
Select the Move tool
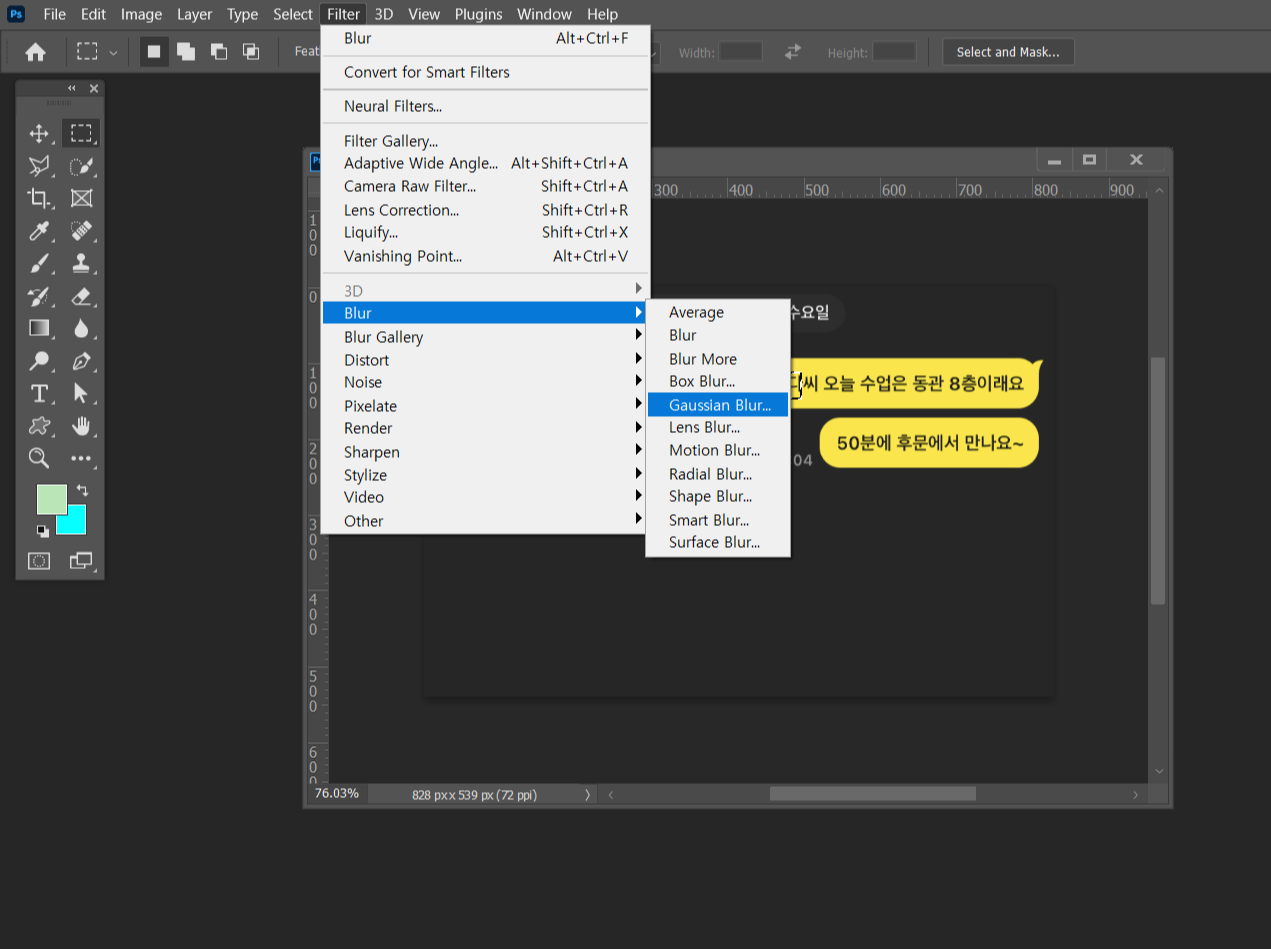39,133
